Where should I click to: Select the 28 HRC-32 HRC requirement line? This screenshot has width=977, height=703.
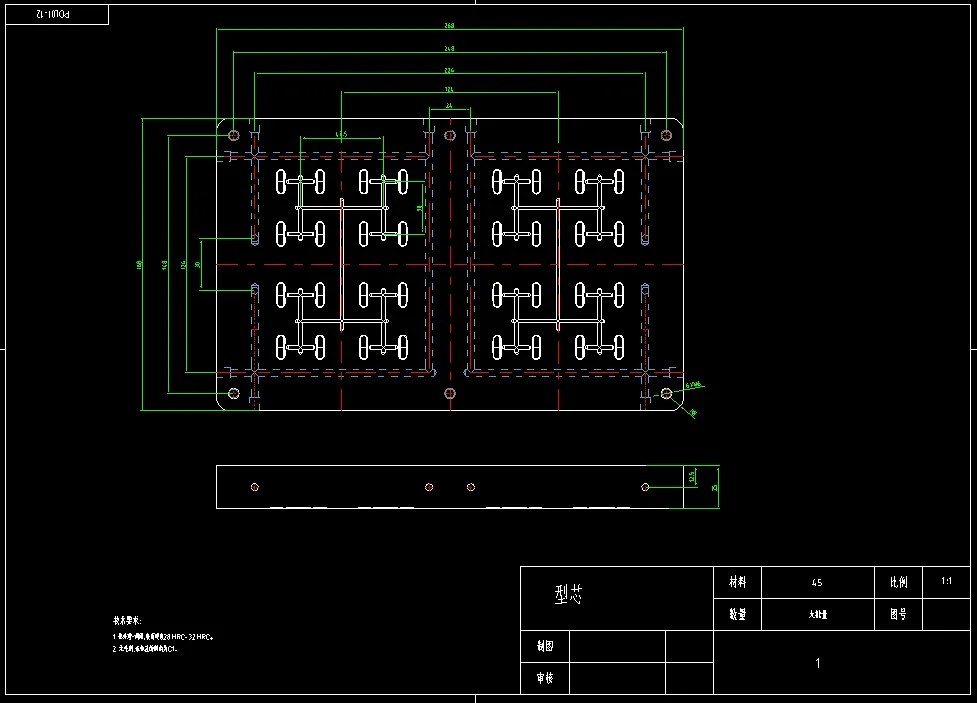(x=163, y=637)
